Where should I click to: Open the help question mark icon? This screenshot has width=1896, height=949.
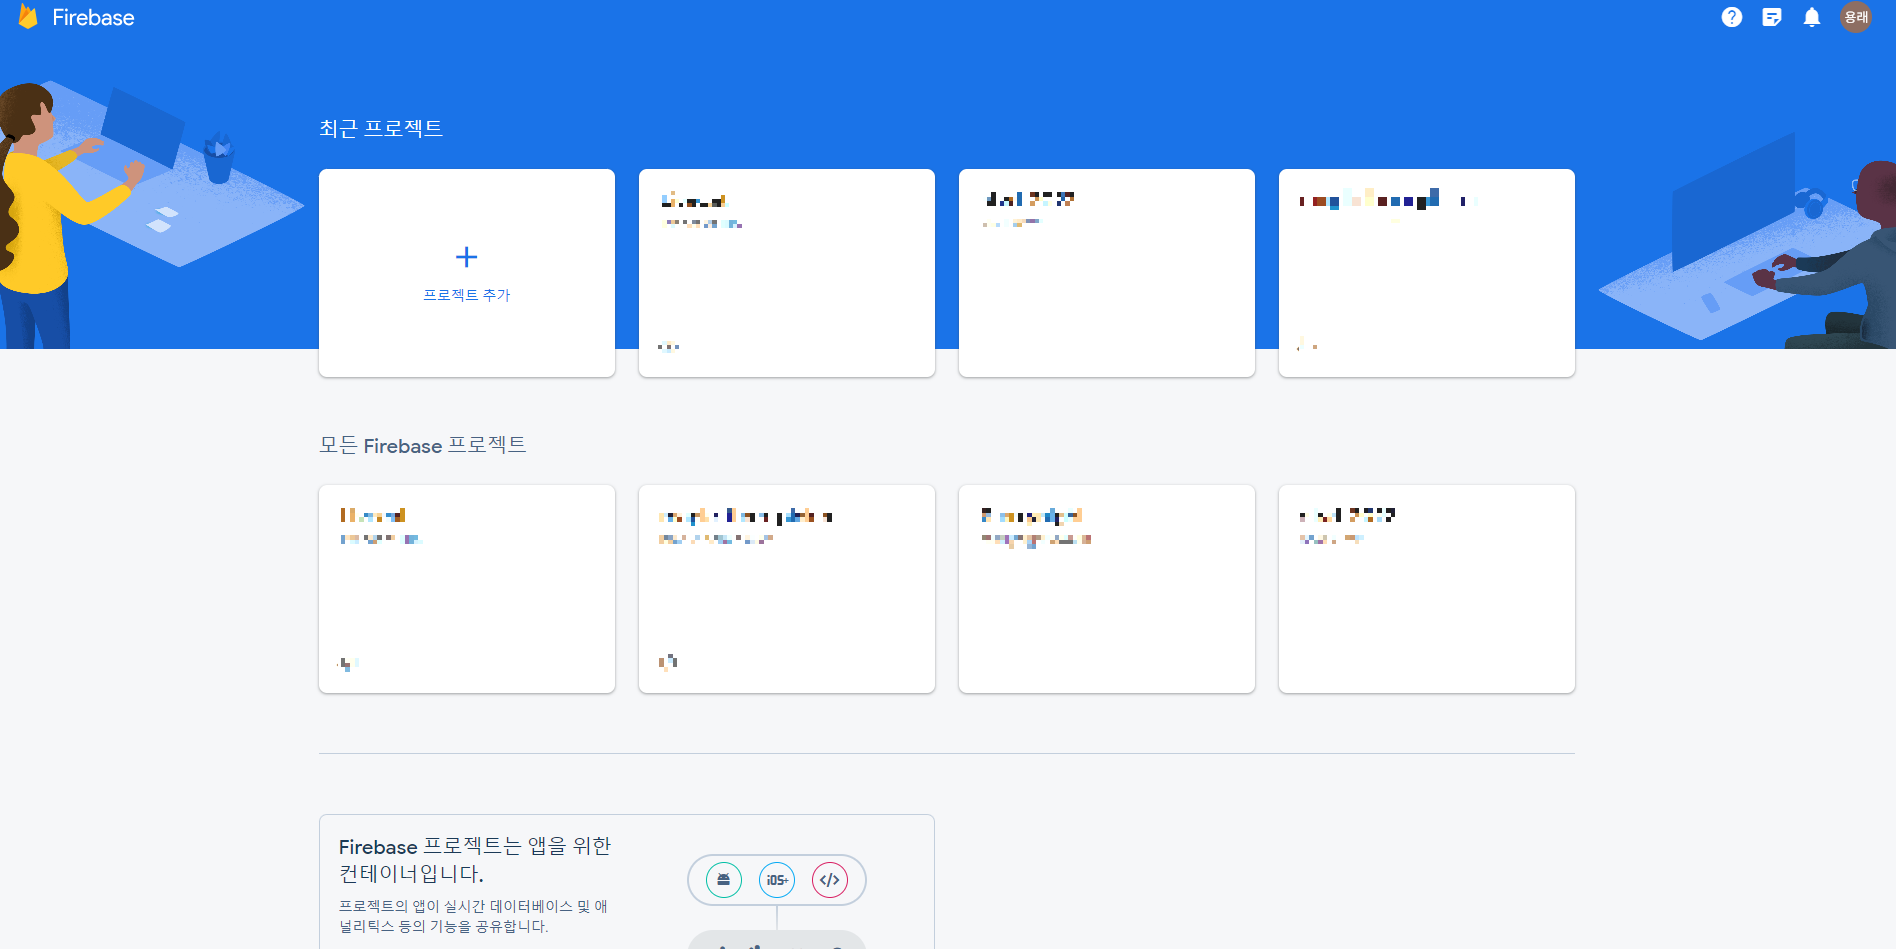coord(1732,17)
